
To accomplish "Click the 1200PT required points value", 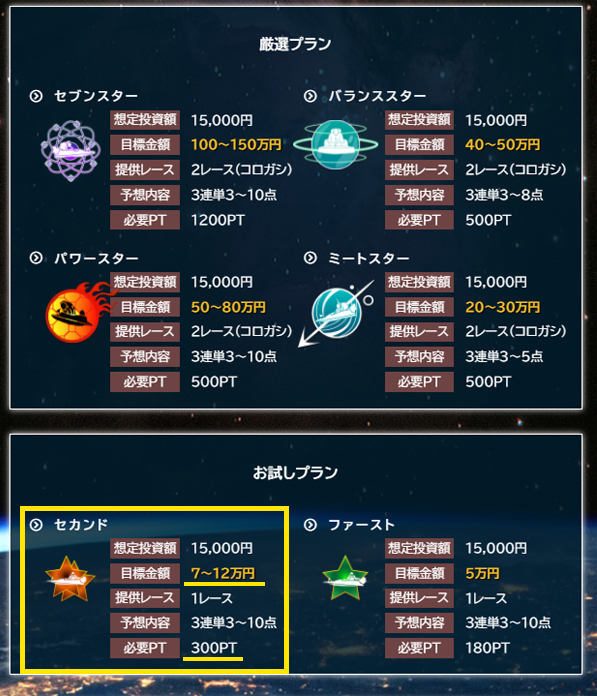I will (x=217, y=220).
